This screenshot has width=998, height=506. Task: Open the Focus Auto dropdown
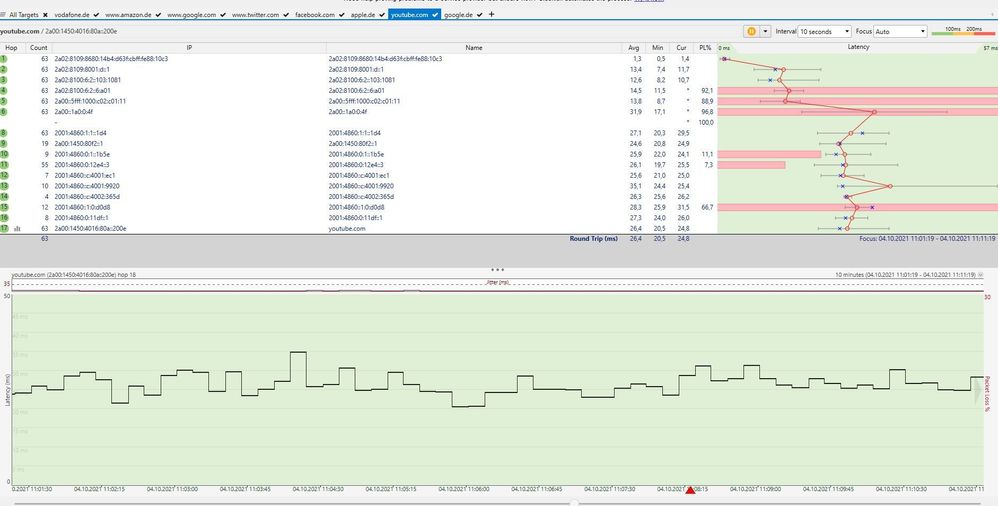pos(901,31)
